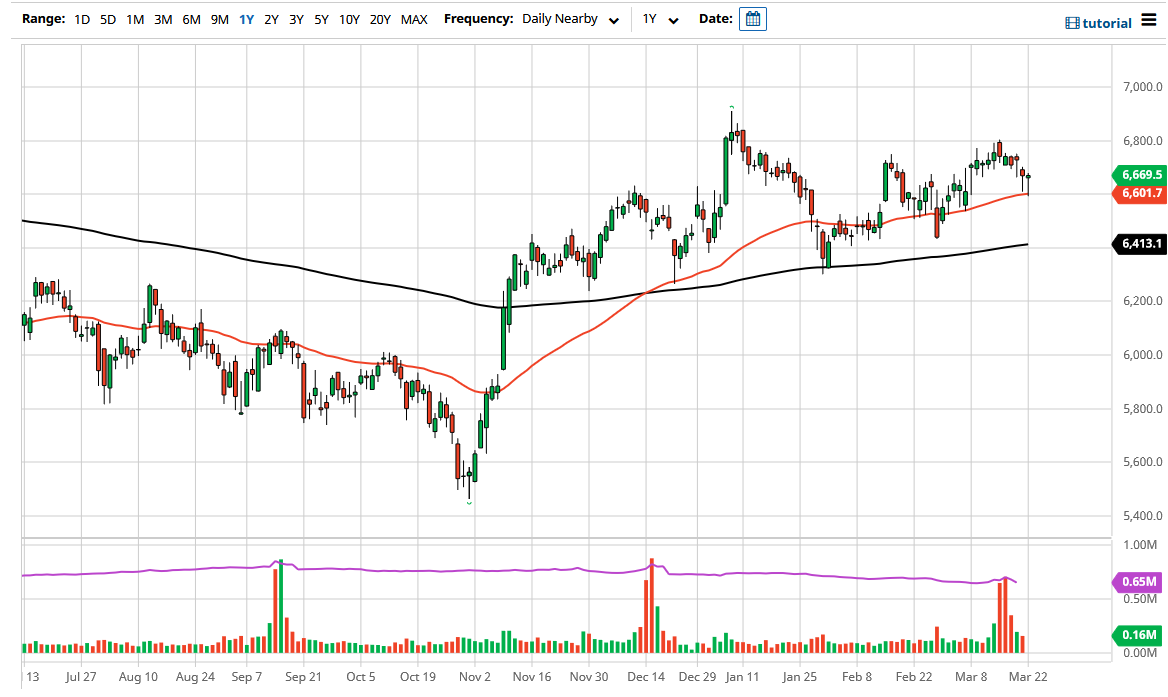Image resolution: width=1168 pixels, height=697 pixels.
Task: Set range to 10Y
Action: tap(349, 19)
